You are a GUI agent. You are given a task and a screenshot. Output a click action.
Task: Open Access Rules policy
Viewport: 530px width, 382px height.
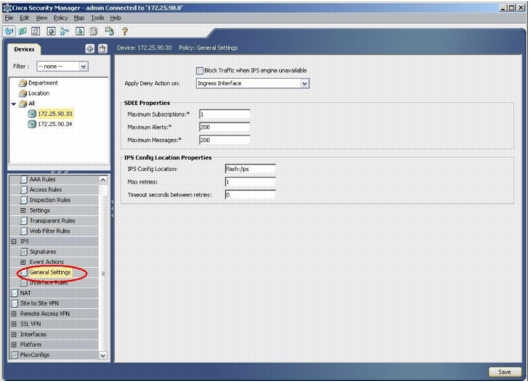click(46, 190)
